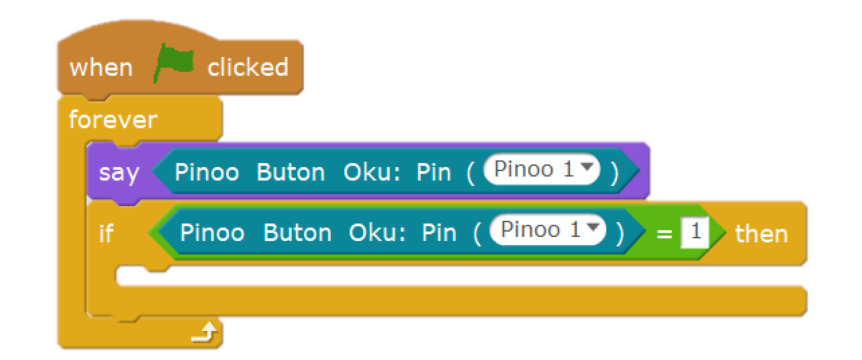Screen dimensions: 862x360
Task: Open the Pinoo 1 dropdown in if condition
Action: (547, 231)
